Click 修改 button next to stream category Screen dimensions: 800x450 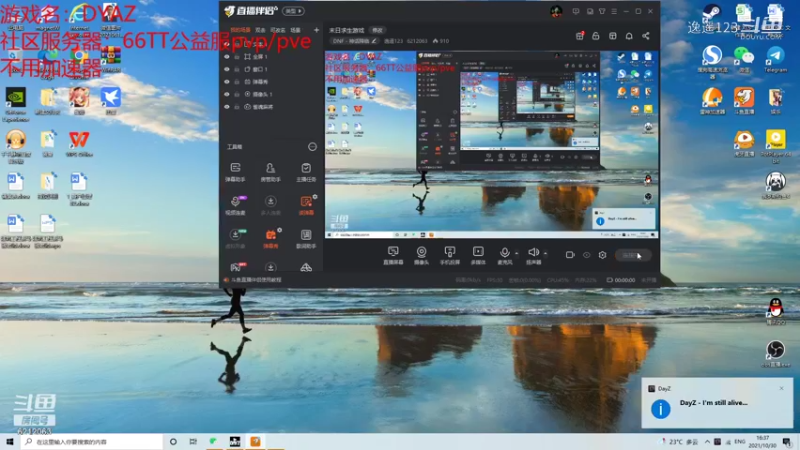(378, 31)
